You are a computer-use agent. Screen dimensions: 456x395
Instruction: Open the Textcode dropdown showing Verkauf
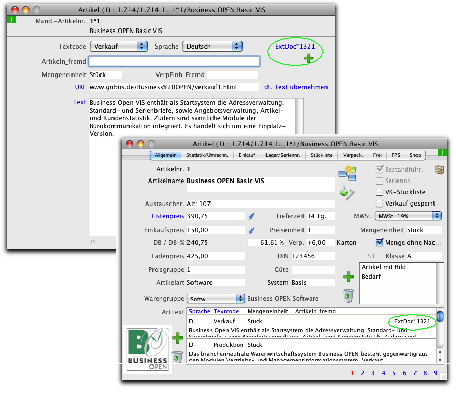point(119,46)
